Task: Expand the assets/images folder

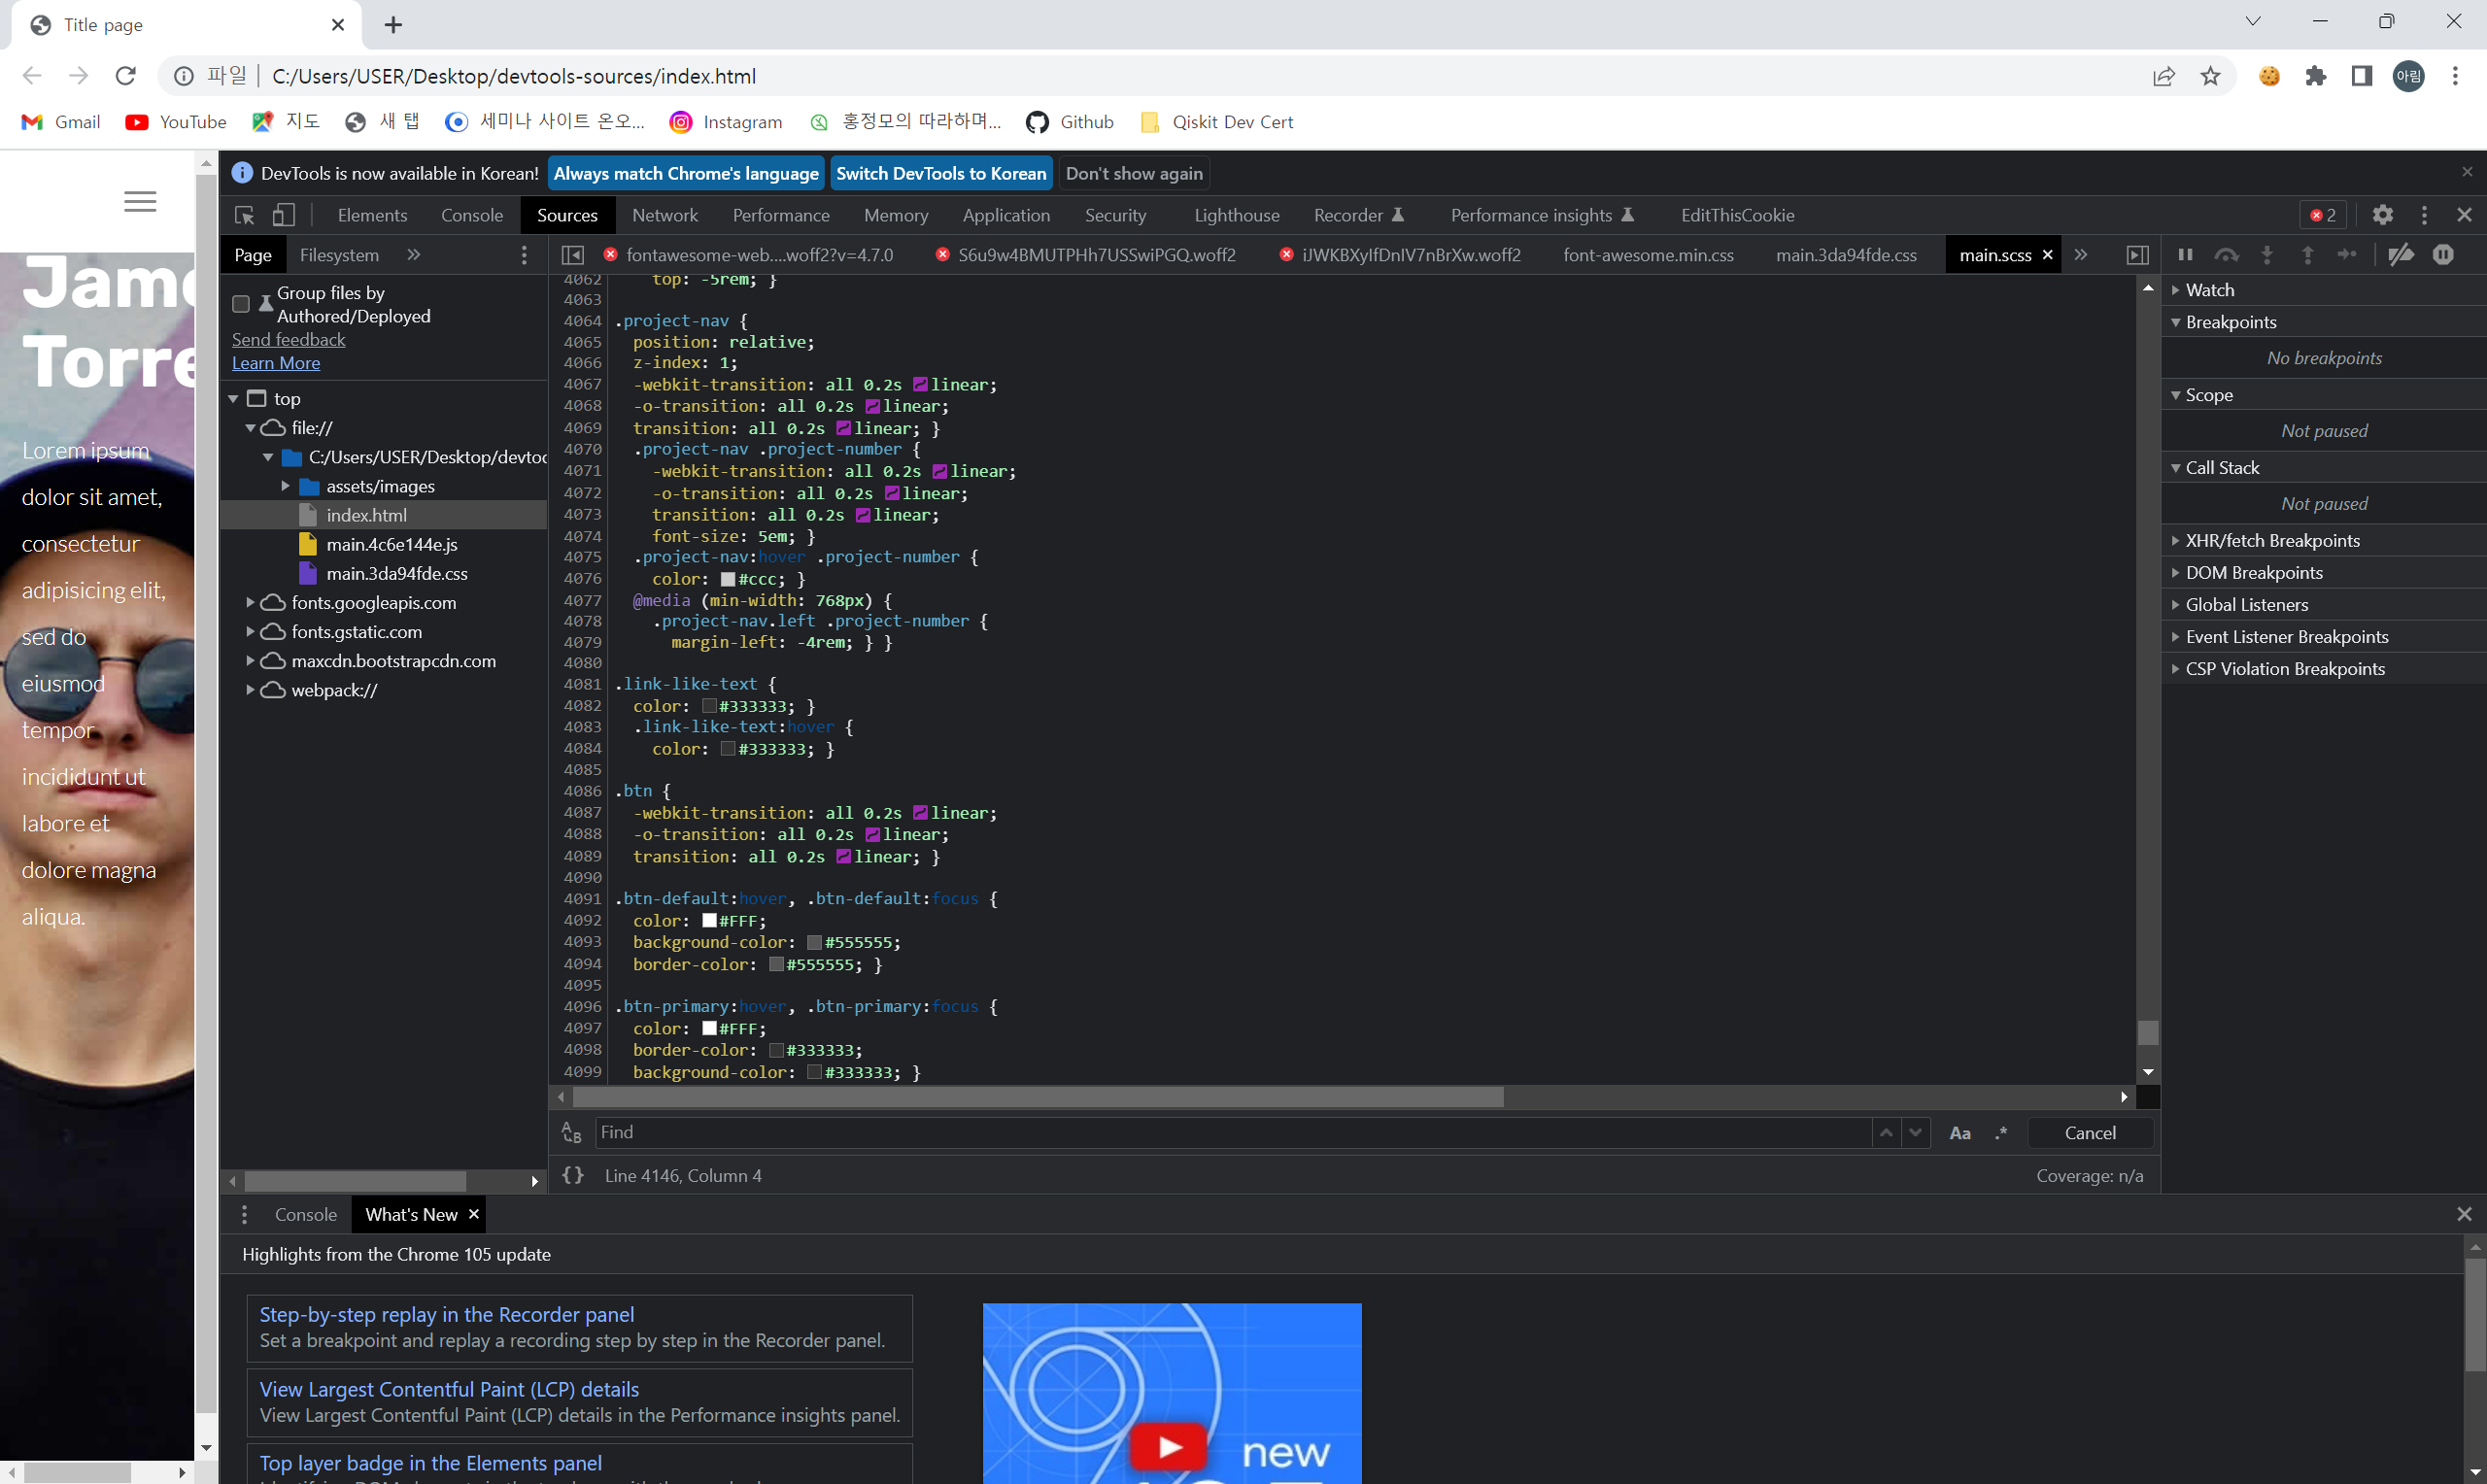Action: click(x=286, y=486)
